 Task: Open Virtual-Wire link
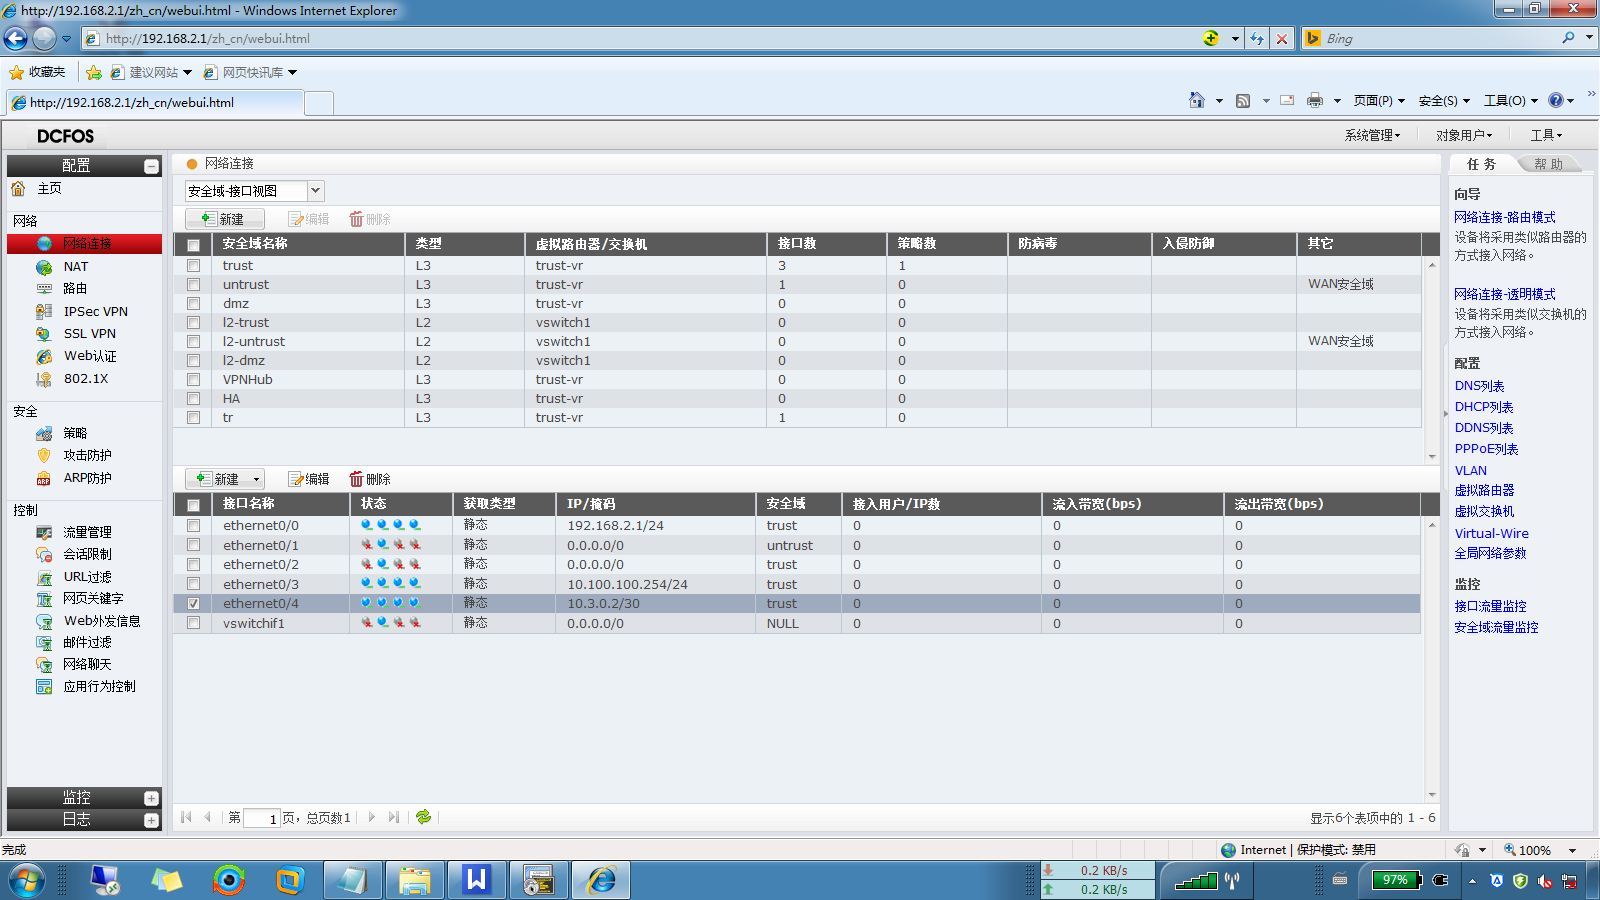click(x=1491, y=533)
